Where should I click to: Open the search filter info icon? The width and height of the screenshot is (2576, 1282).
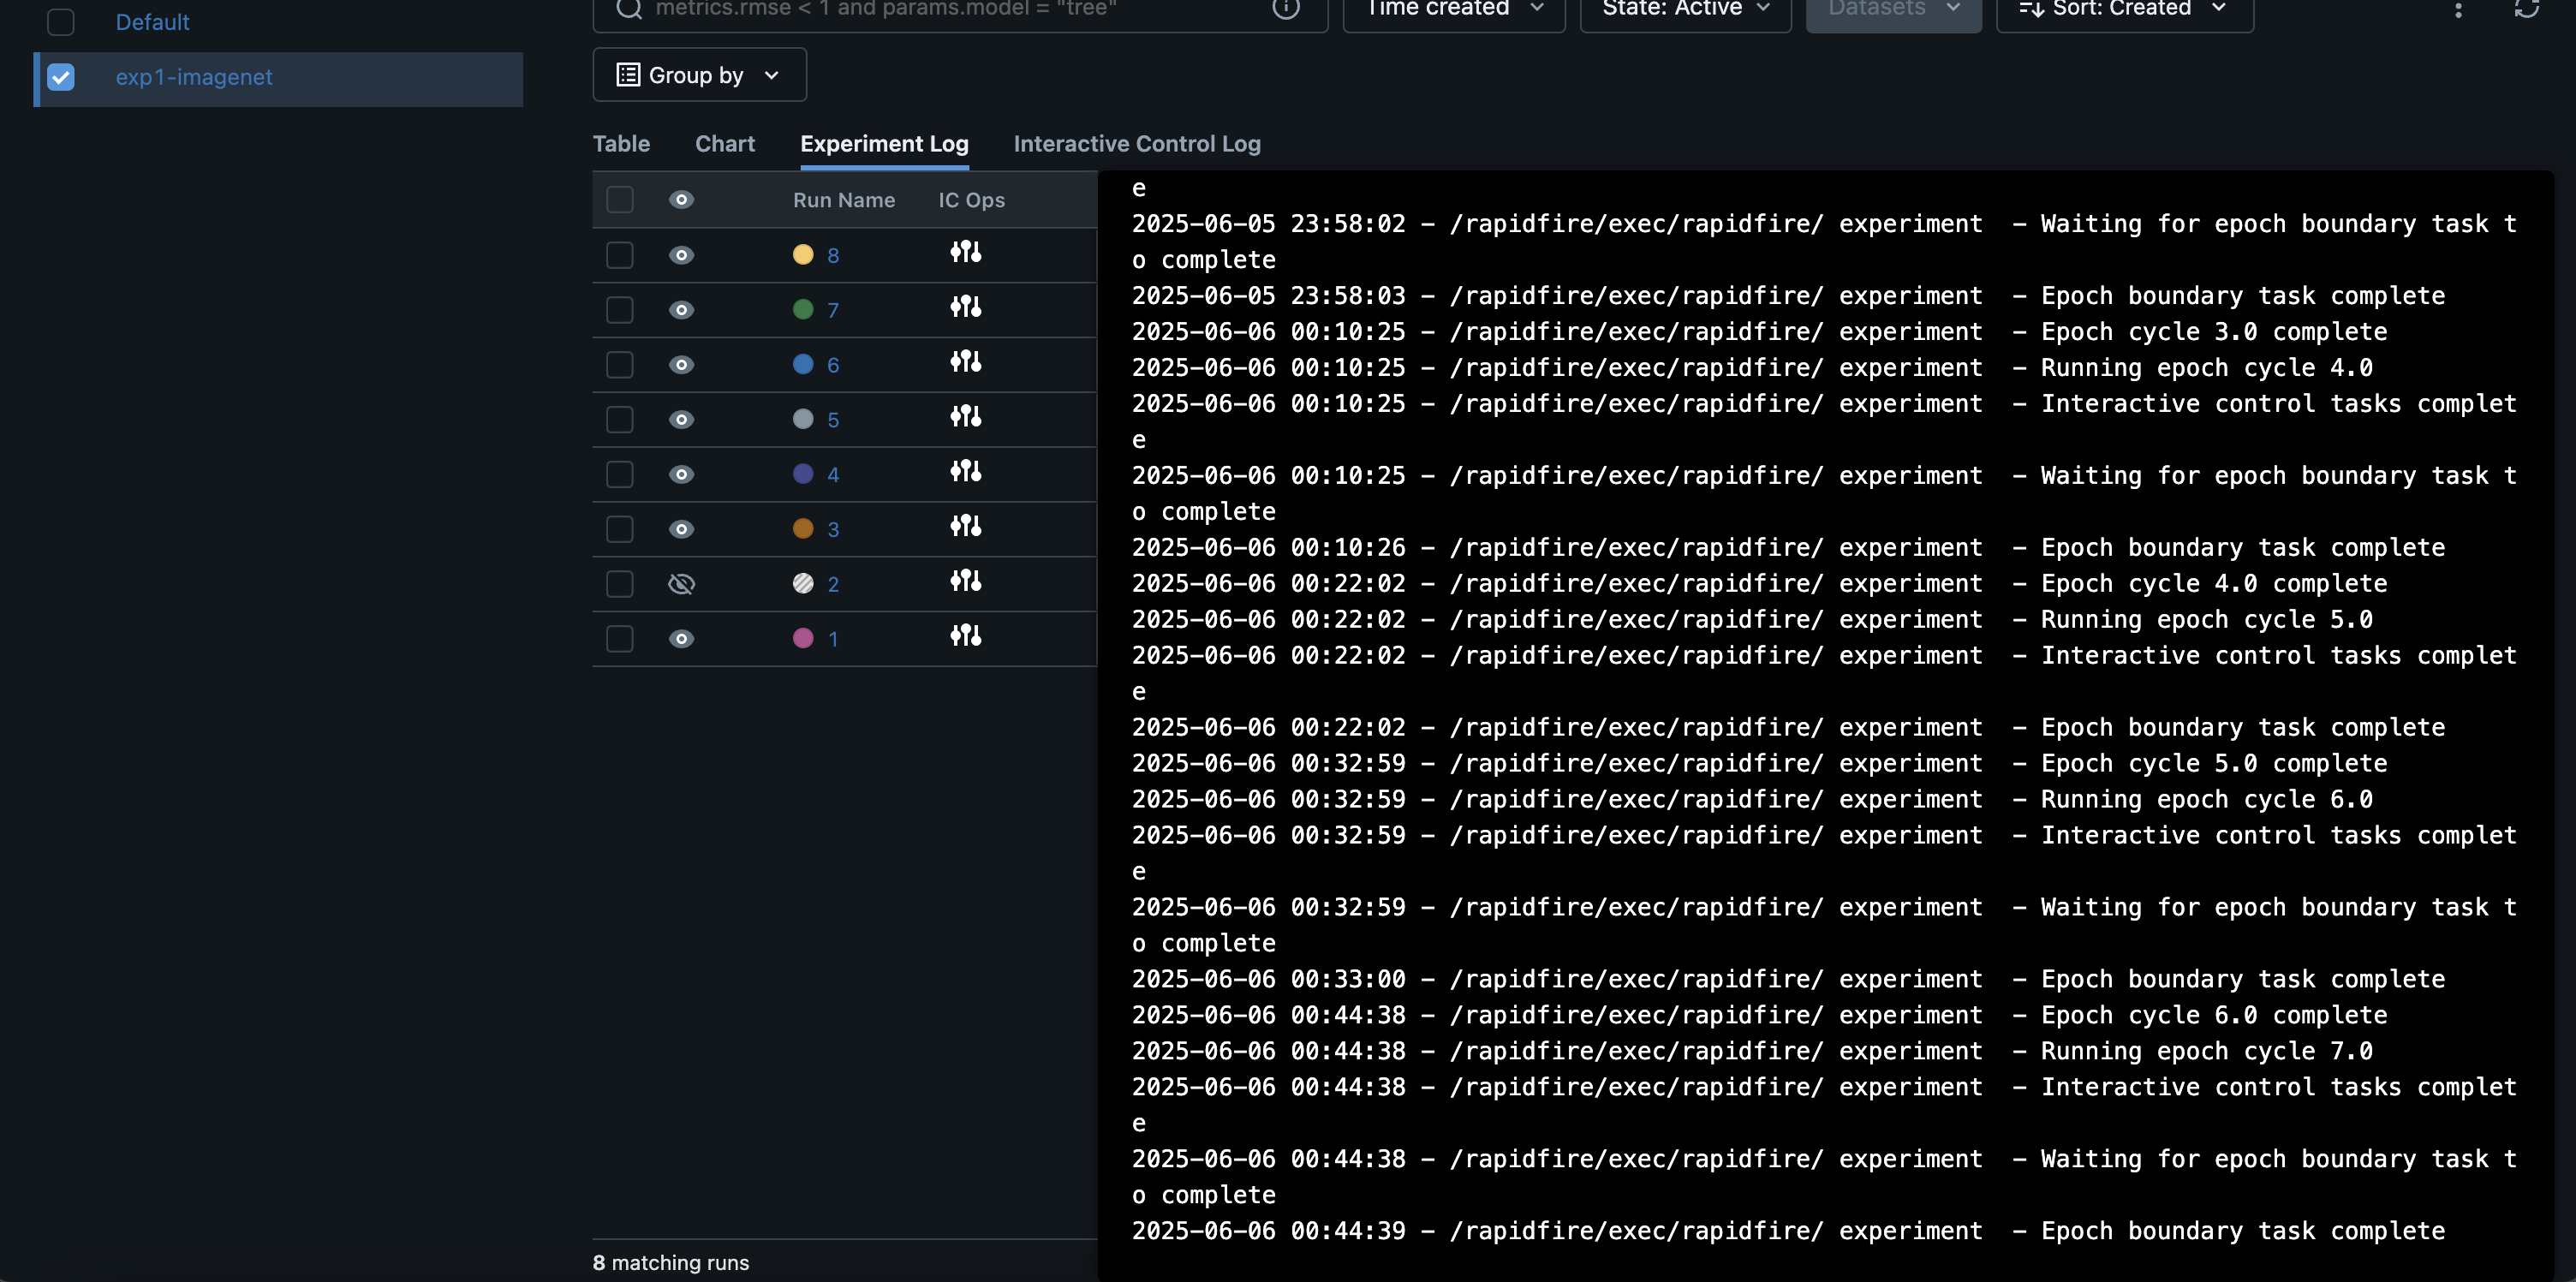click(1286, 8)
